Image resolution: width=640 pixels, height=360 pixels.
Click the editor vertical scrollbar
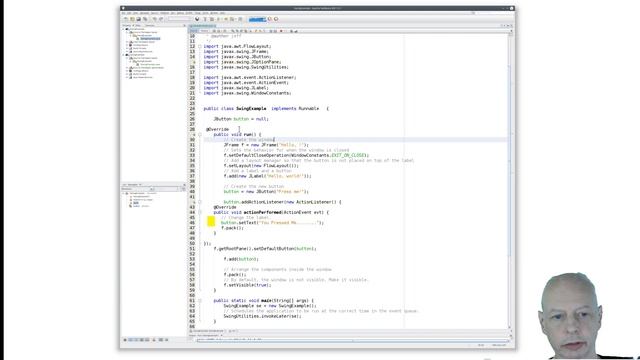click(510, 182)
